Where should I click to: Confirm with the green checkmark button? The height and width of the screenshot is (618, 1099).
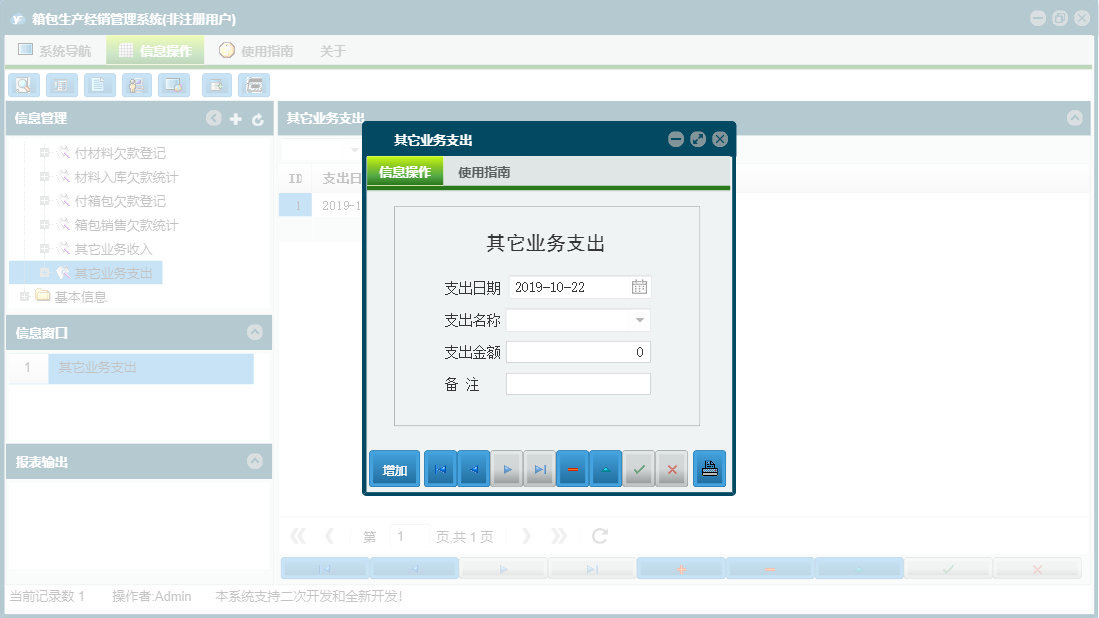click(x=638, y=468)
